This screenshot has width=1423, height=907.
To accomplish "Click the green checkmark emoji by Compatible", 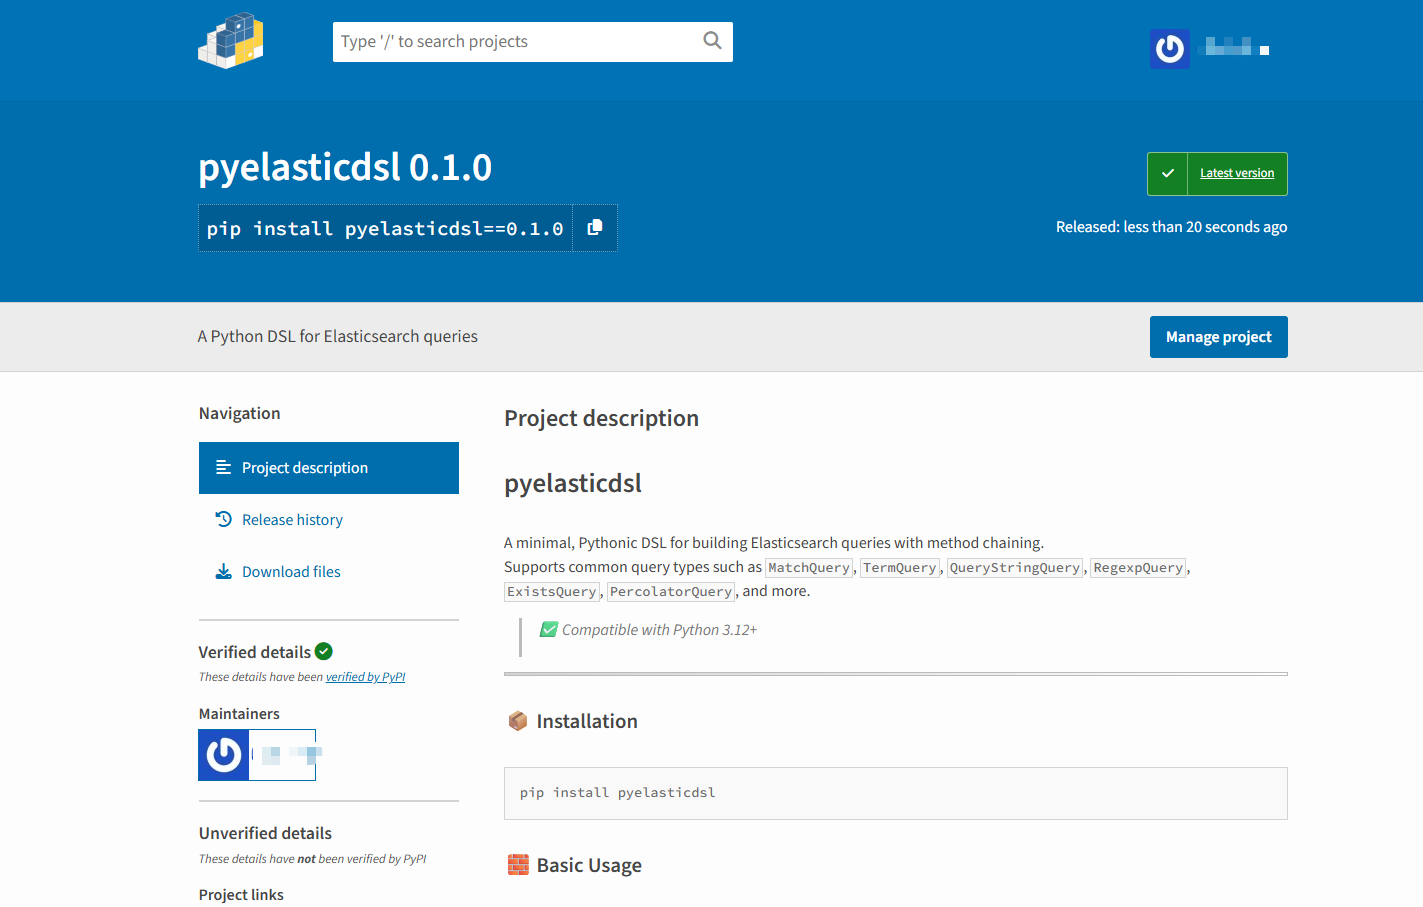I will coord(549,629).
